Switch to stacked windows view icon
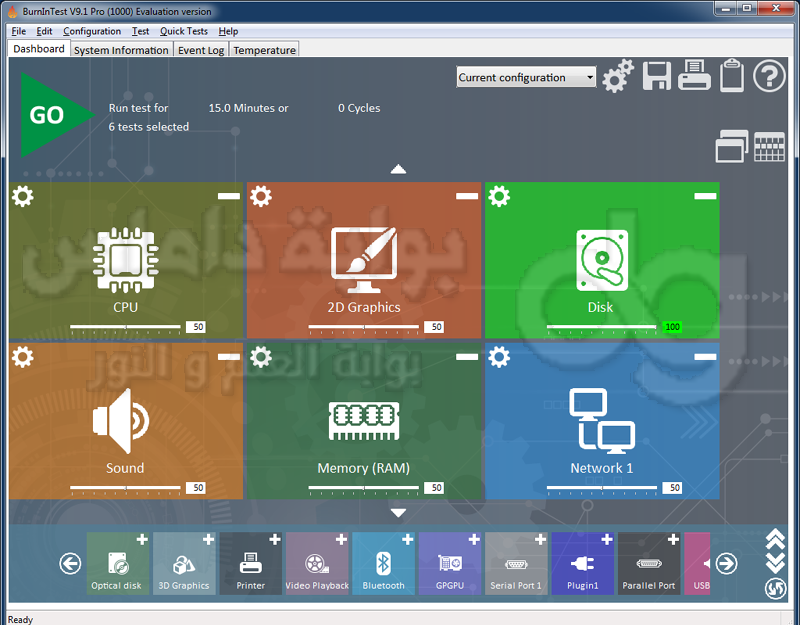 pos(732,146)
